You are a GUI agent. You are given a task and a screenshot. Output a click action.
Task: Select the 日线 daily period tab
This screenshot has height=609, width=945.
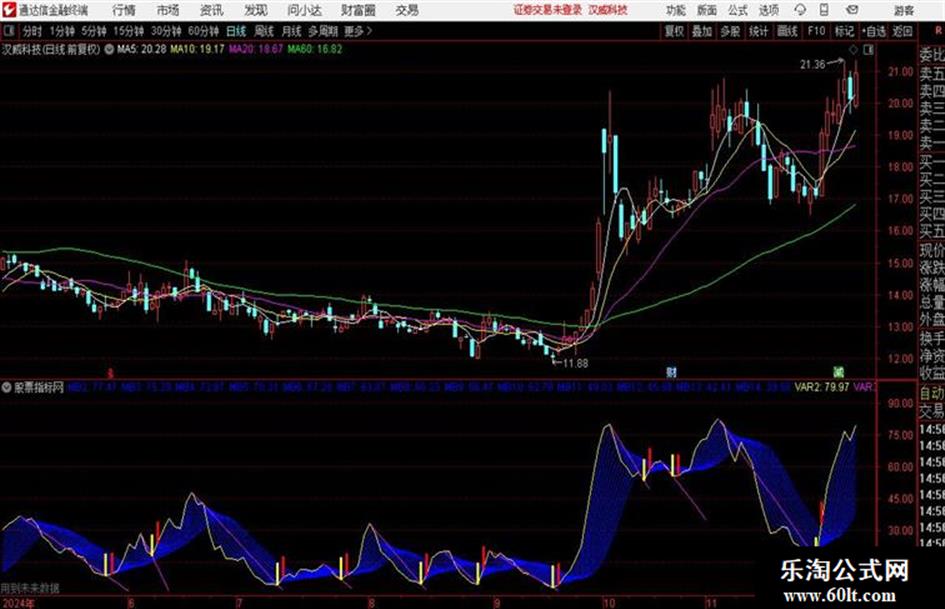[x=236, y=31]
